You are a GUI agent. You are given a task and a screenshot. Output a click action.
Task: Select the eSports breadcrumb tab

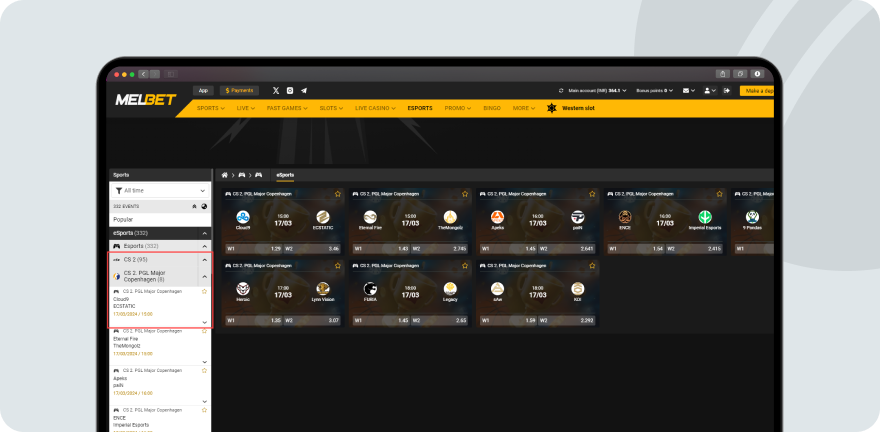click(x=285, y=175)
